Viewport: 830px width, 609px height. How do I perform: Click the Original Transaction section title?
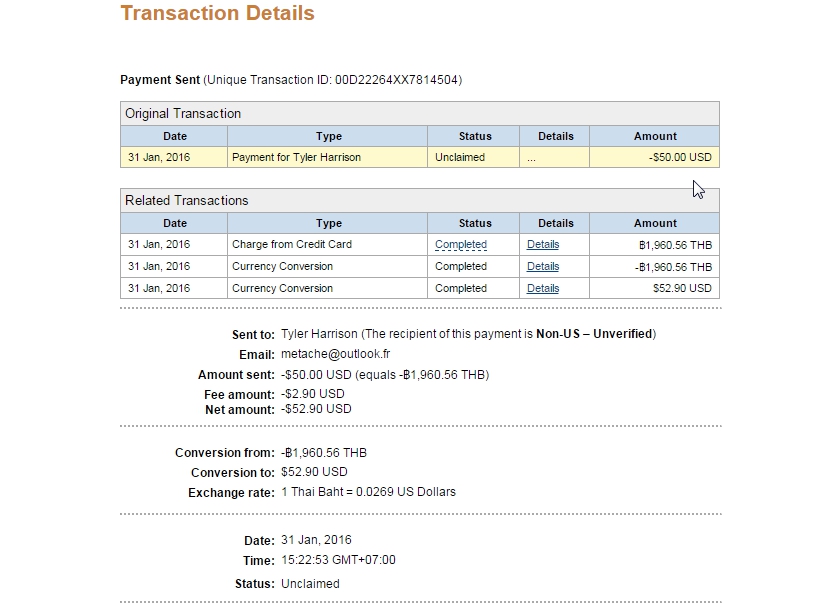pos(183,114)
